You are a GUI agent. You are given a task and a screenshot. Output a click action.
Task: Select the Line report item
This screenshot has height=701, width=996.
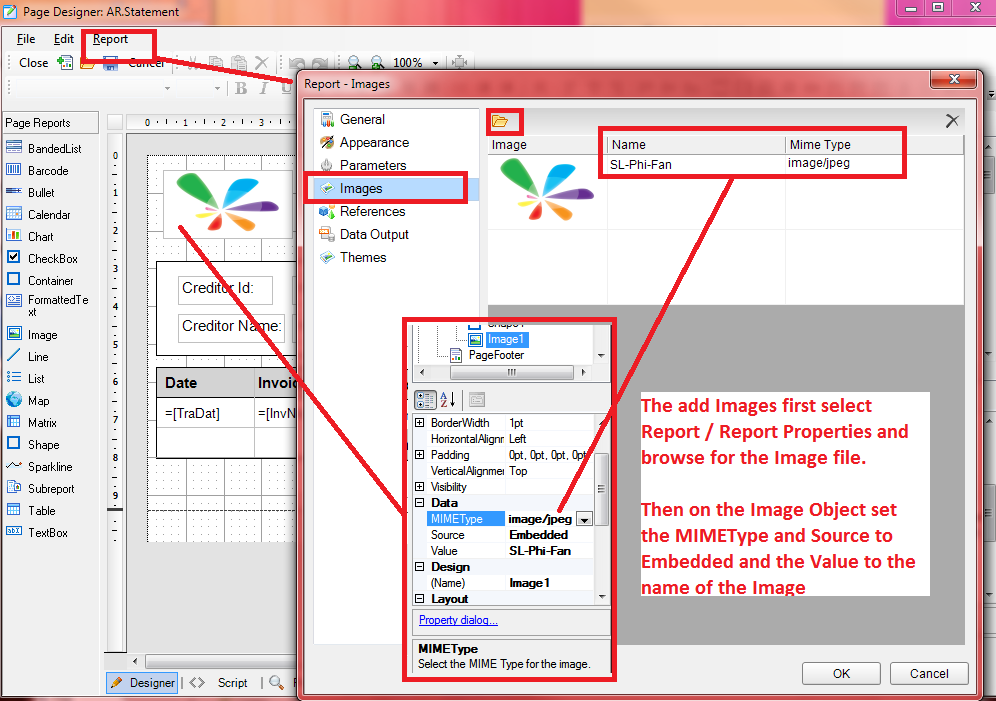coord(27,357)
